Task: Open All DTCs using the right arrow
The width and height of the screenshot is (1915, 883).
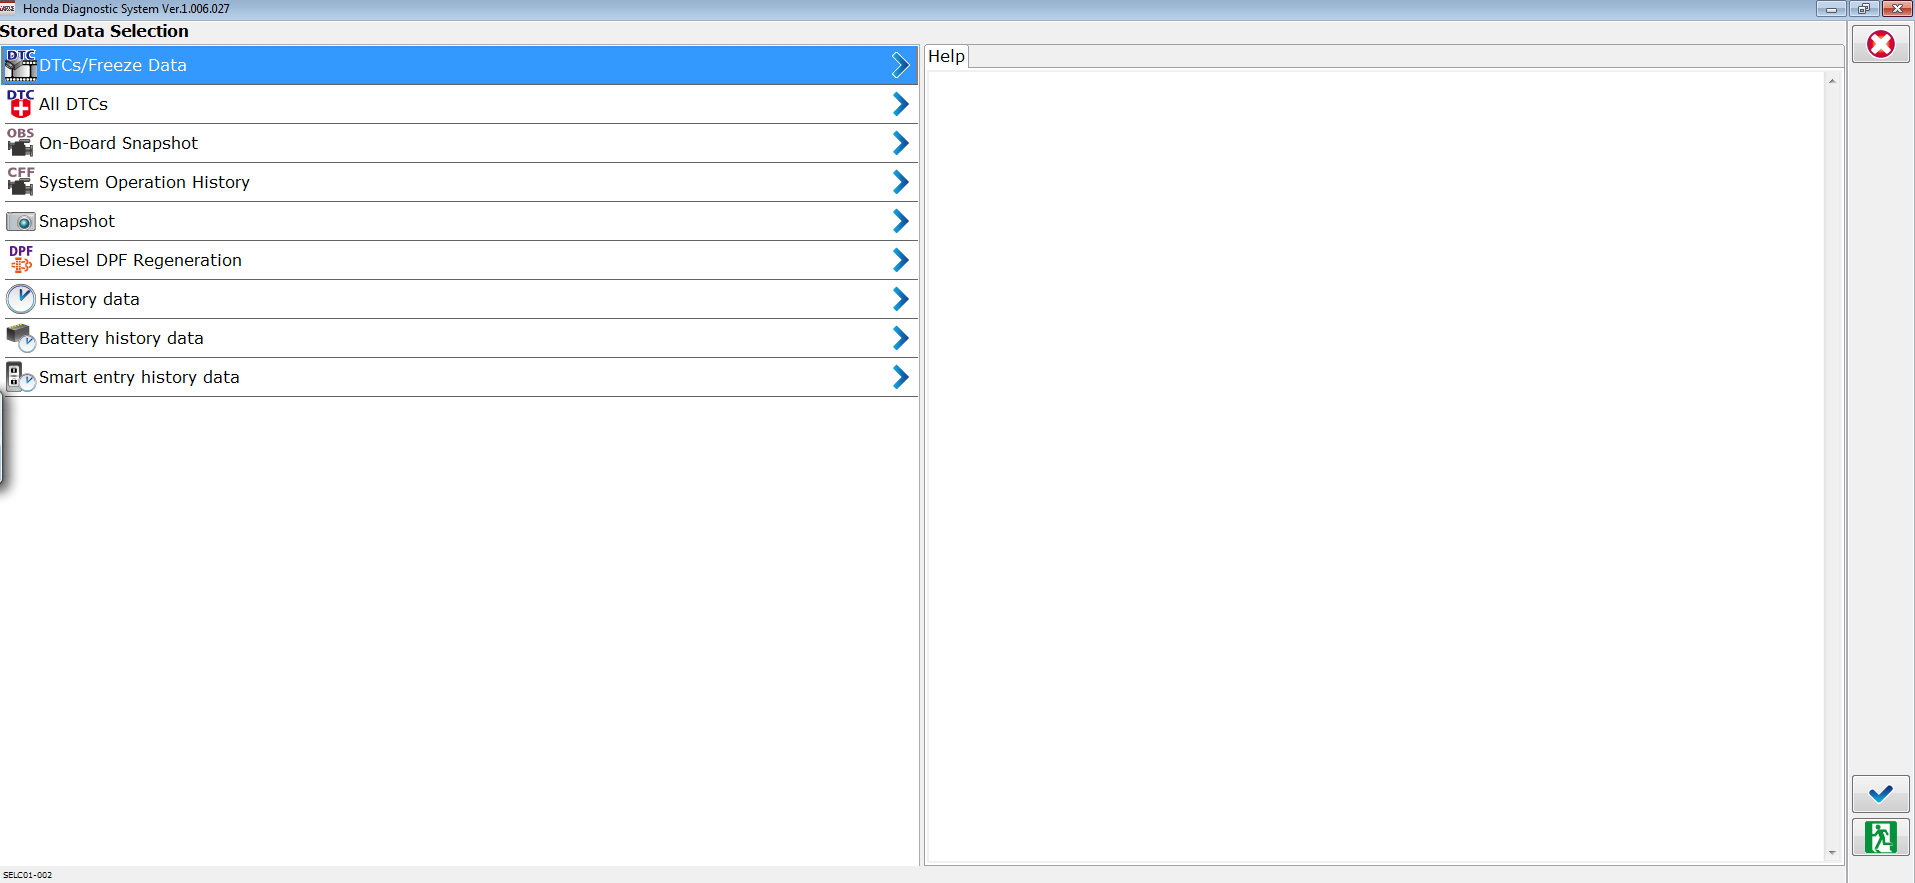Action: (900, 104)
